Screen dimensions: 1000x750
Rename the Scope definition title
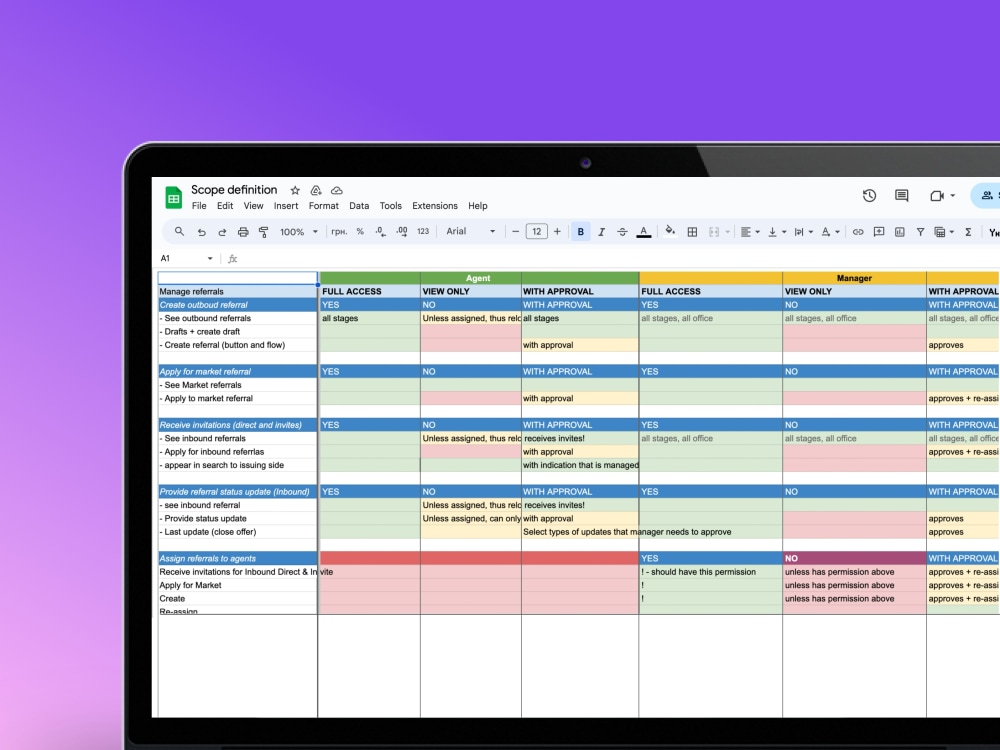234,189
